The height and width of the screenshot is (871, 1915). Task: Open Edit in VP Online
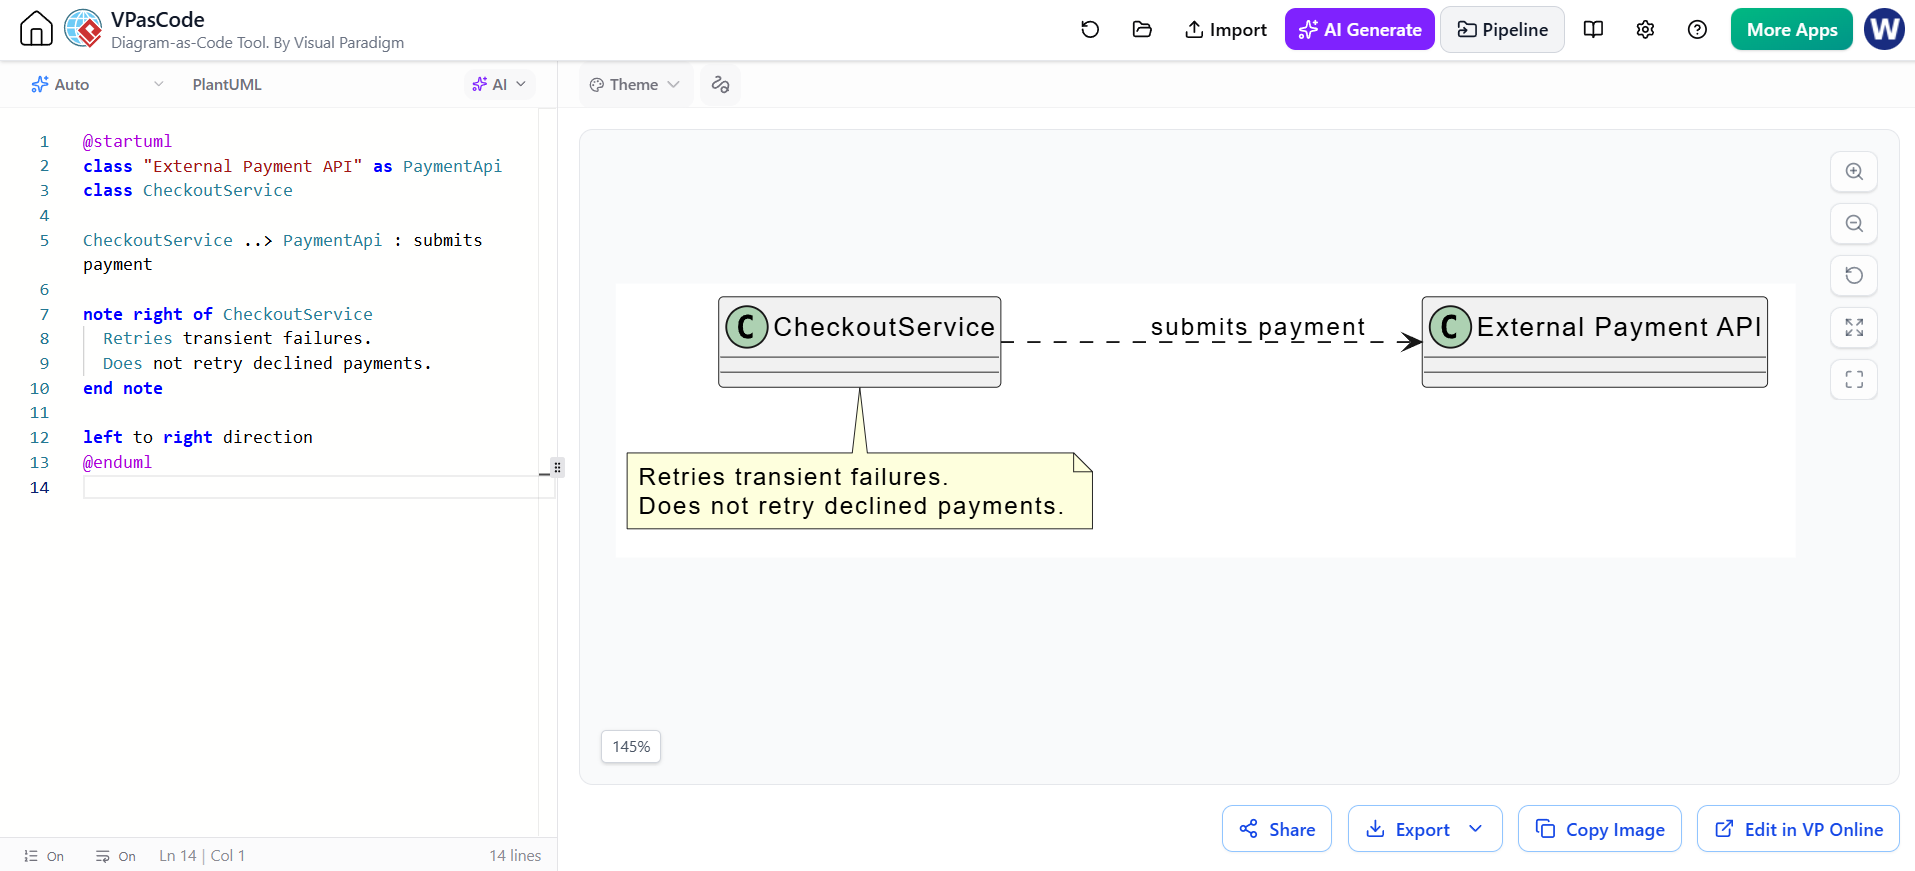[x=1798, y=829]
